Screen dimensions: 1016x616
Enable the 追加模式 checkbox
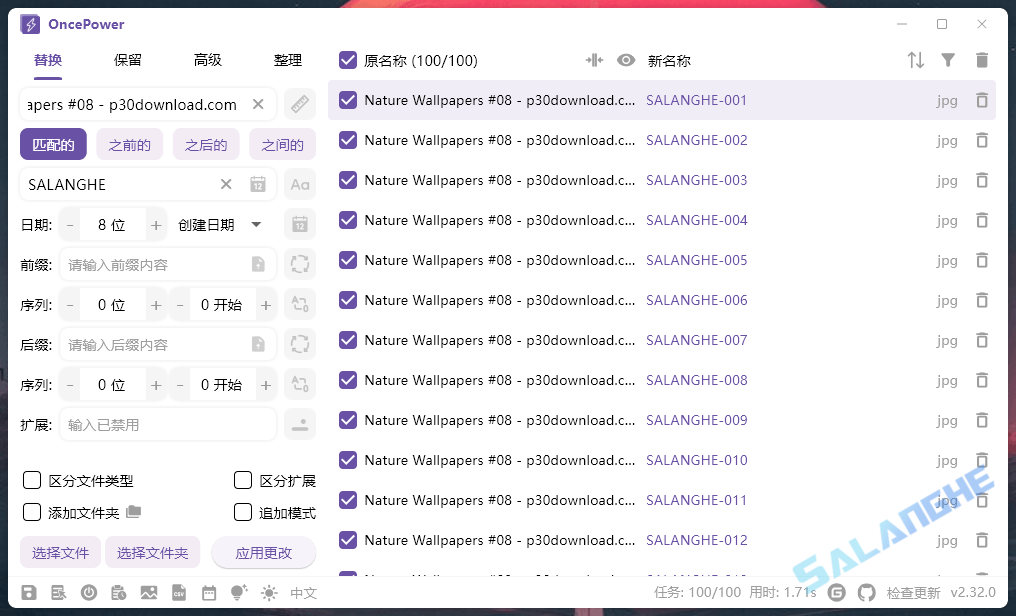coord(243,511)
